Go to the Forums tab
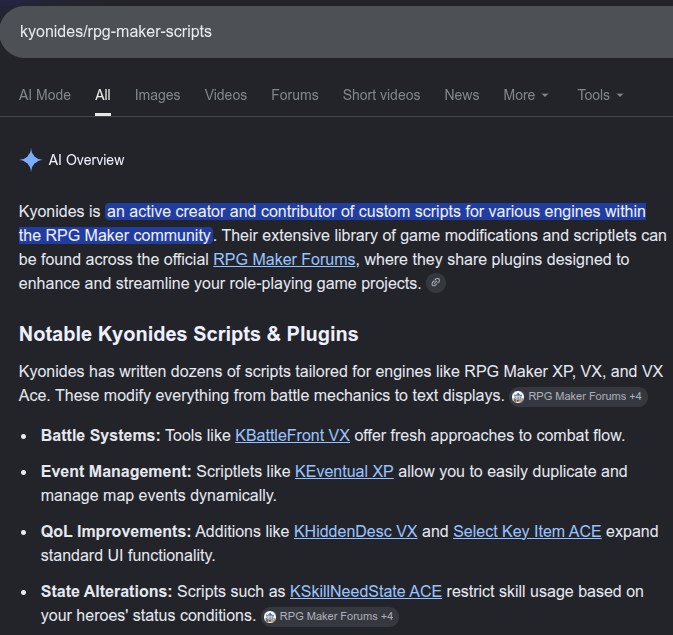 click(x=295, y=95)
